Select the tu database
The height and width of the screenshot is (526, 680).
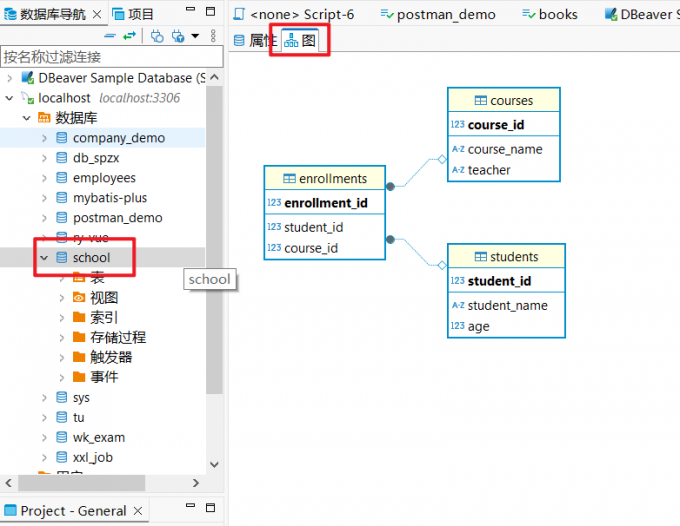(x=78, y=417)
